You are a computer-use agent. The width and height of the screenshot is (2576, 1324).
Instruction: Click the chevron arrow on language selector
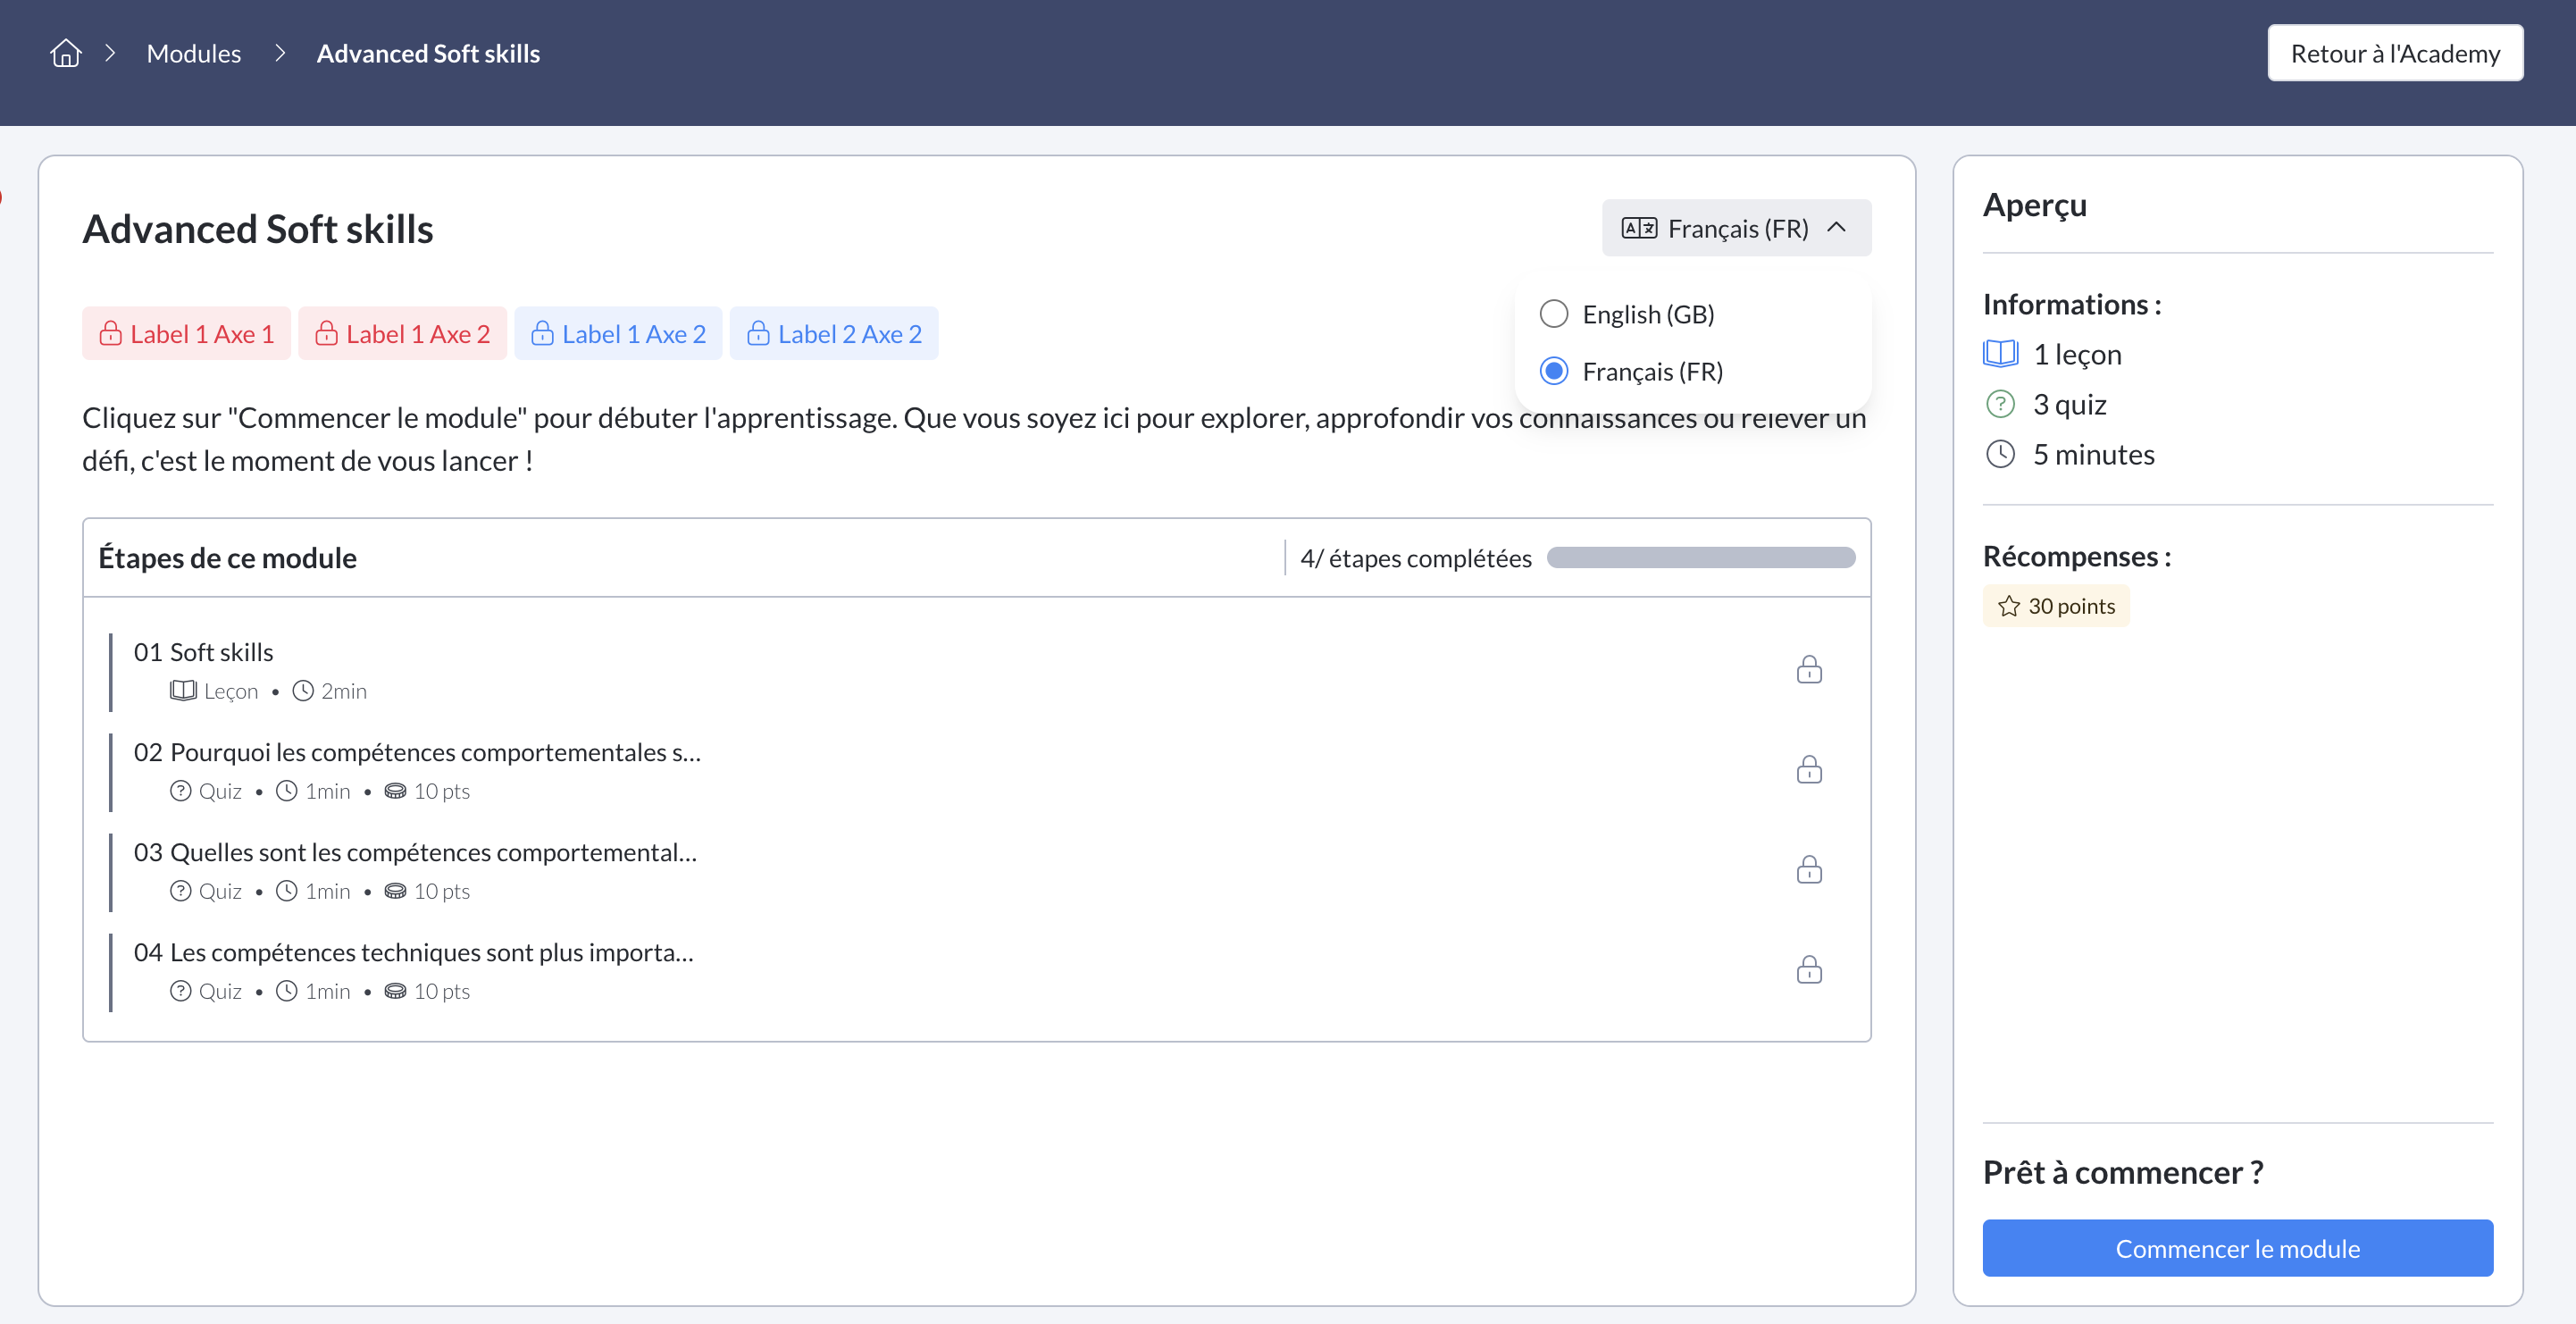click(1836, 228)
